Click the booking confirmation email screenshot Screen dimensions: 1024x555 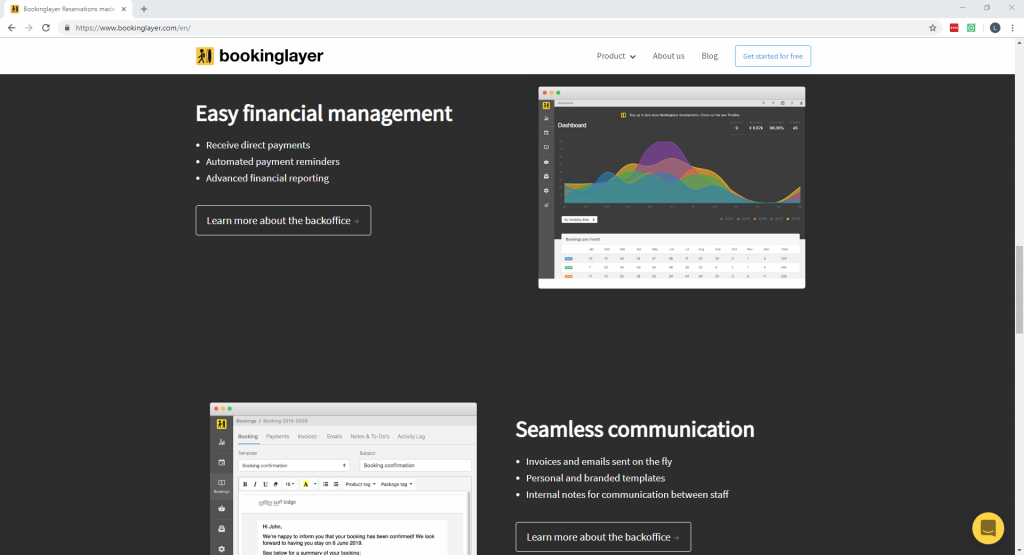click(343, 478)
